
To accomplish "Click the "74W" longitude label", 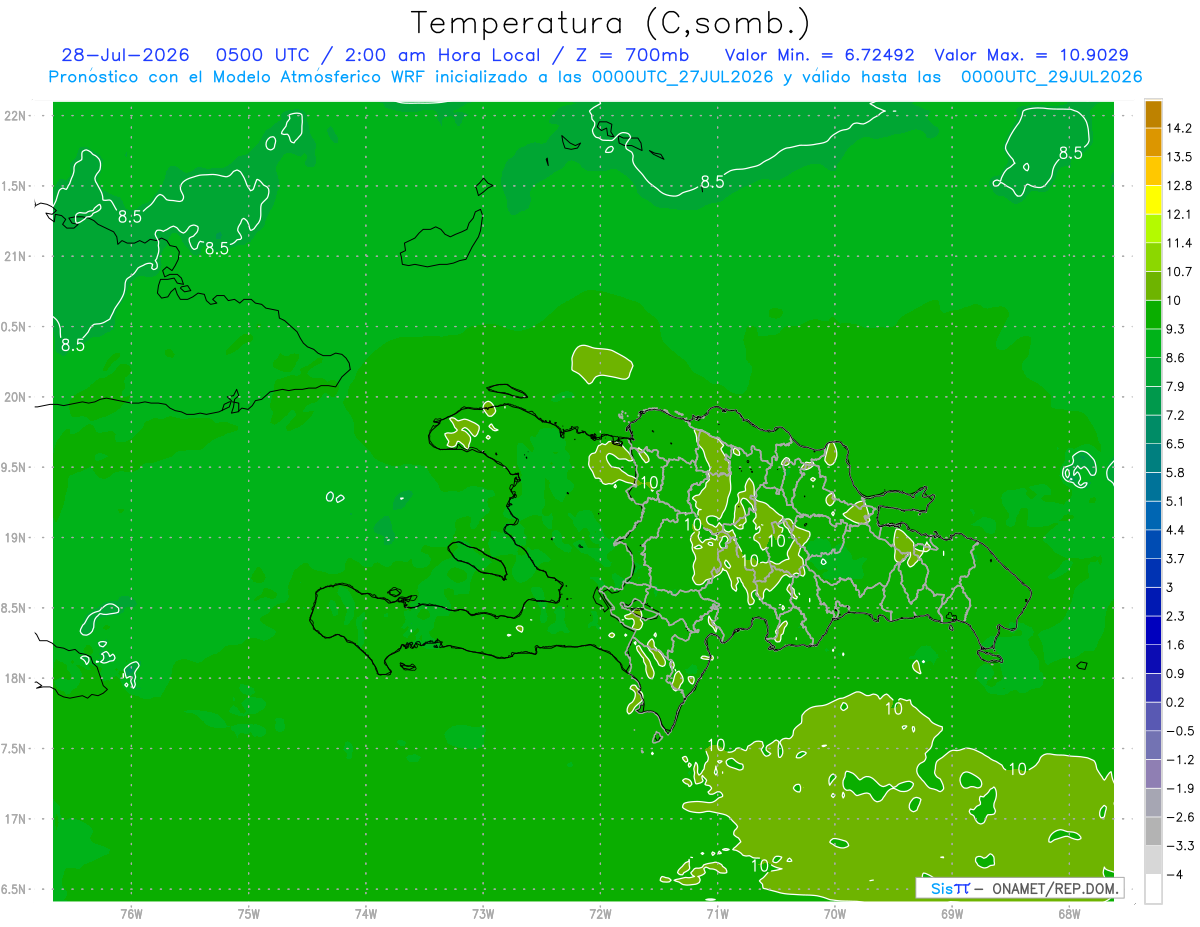I will [365, 914].
